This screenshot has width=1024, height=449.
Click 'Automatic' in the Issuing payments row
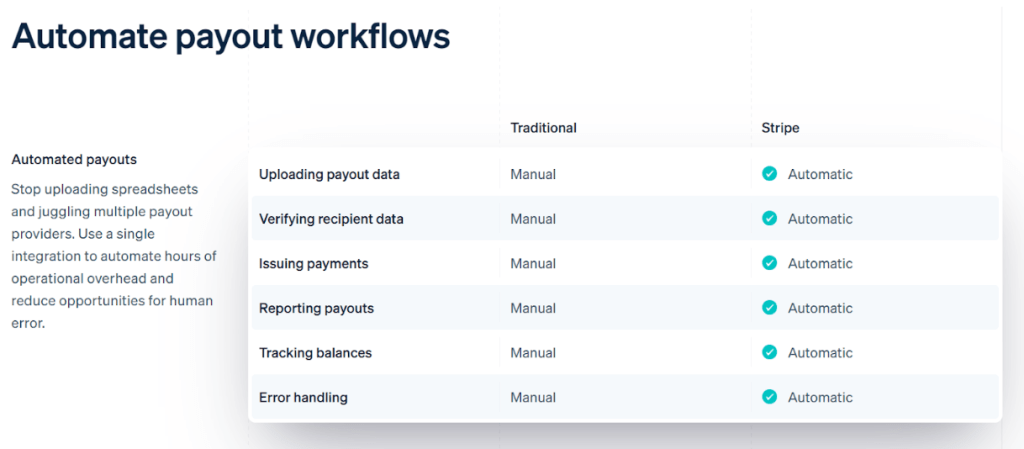click(x=820, y=264)
